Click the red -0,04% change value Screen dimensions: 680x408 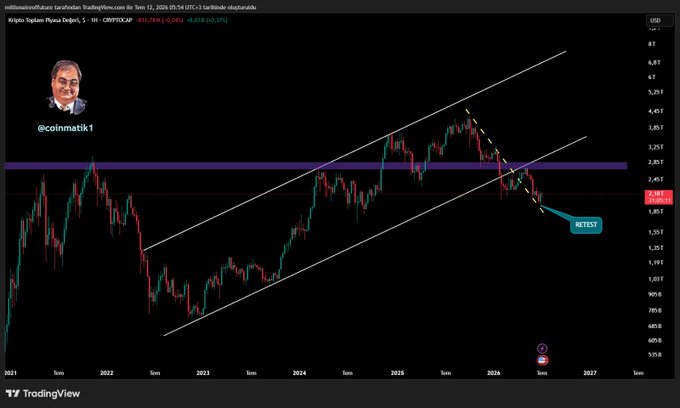(x=173, y=20)
